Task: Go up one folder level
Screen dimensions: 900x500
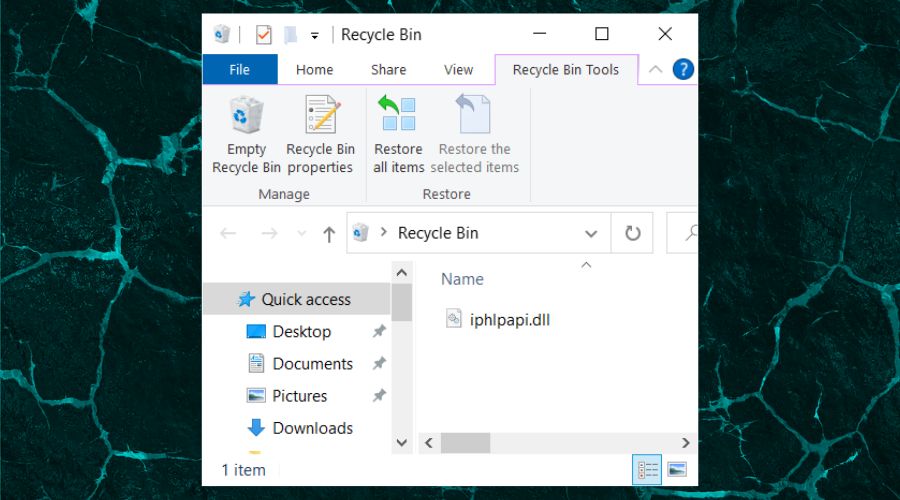Action: [329, 234]
